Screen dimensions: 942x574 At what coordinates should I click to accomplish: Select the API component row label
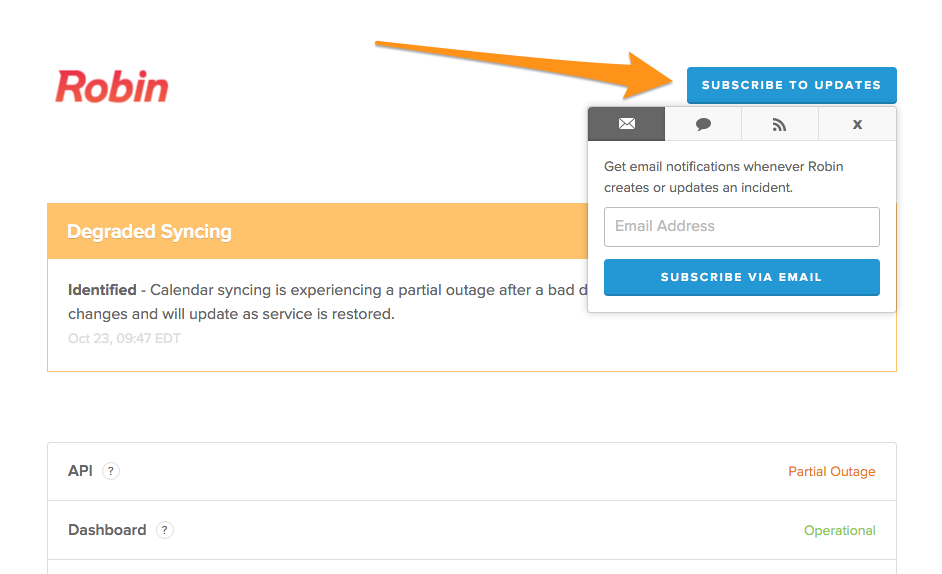coord(80,471)
